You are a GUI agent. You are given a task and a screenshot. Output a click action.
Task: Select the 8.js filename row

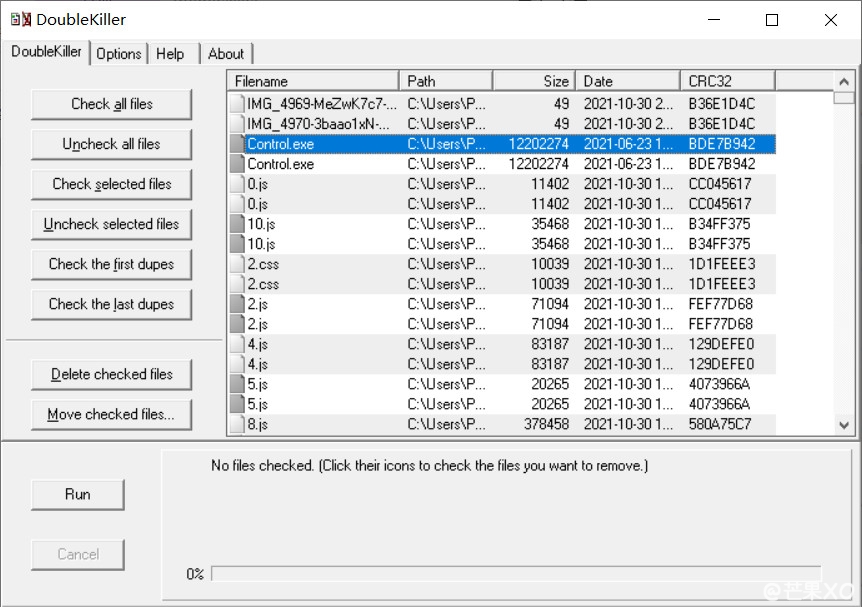tap(257, 424)
